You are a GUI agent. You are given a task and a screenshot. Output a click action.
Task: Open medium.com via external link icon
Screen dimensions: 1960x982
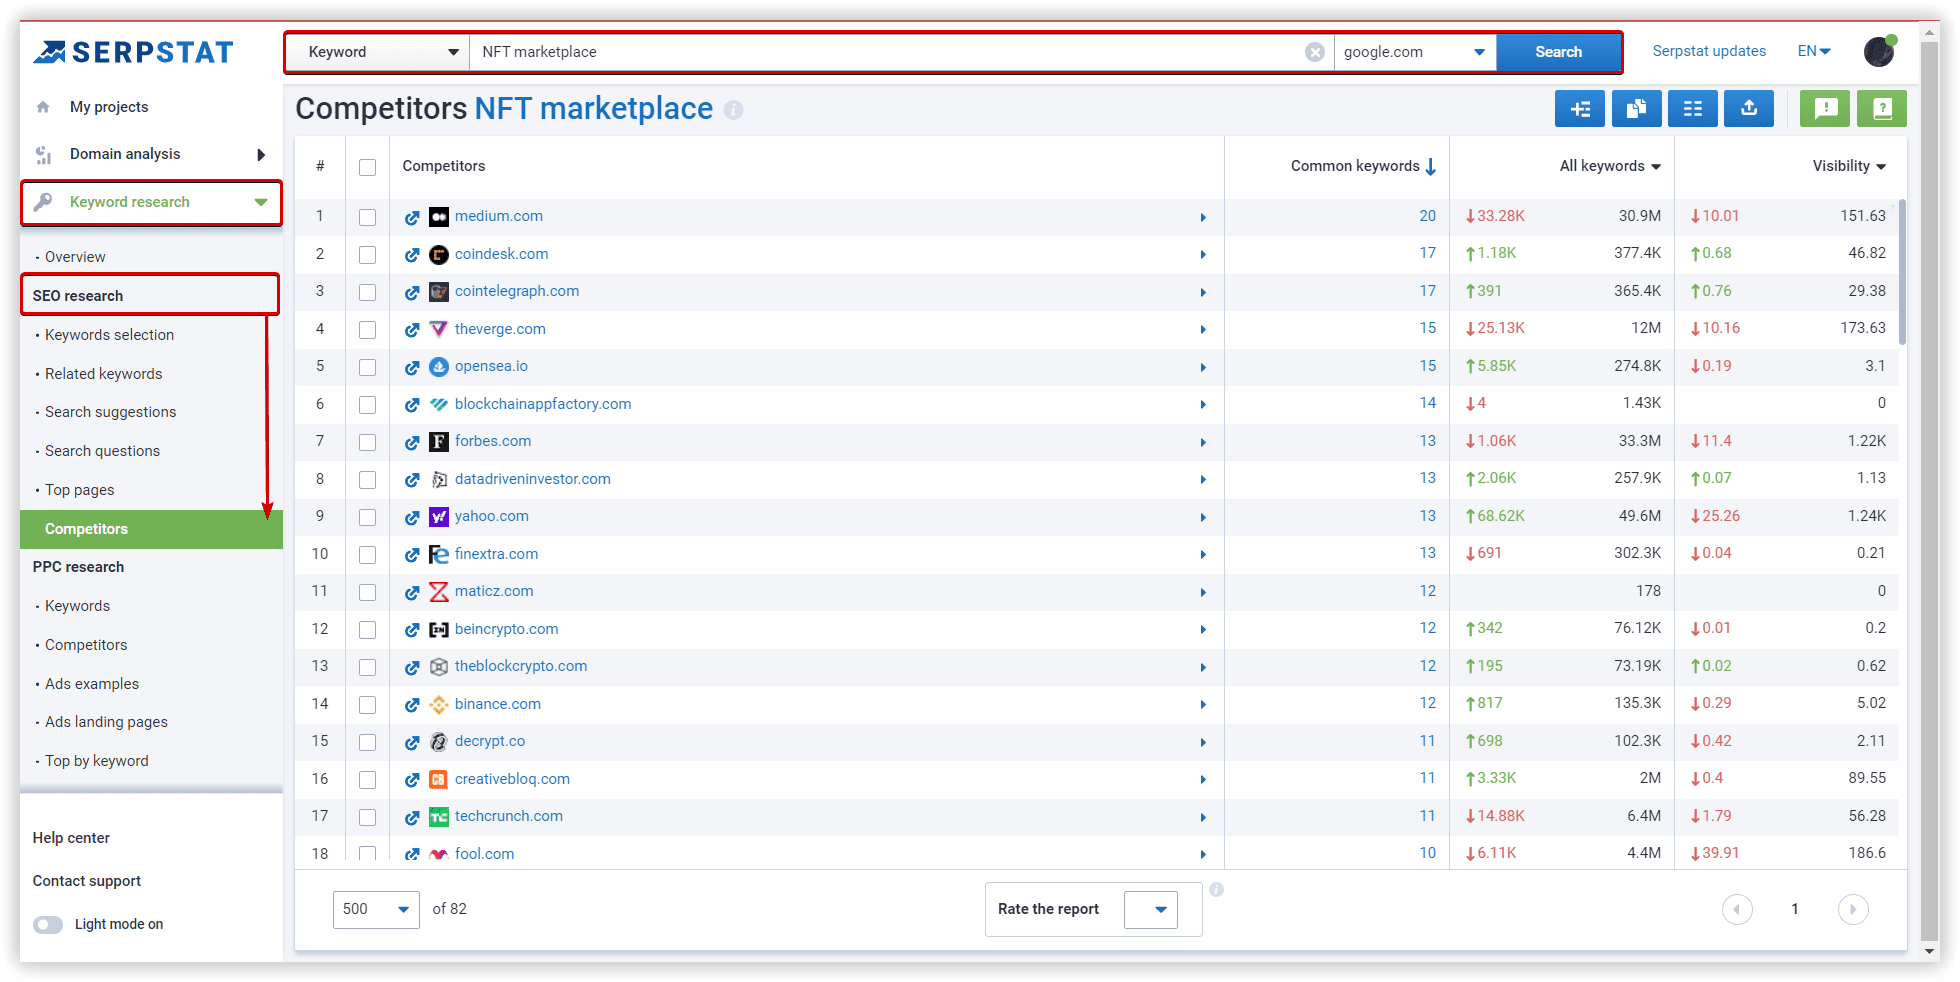click(x=412, y=217)
